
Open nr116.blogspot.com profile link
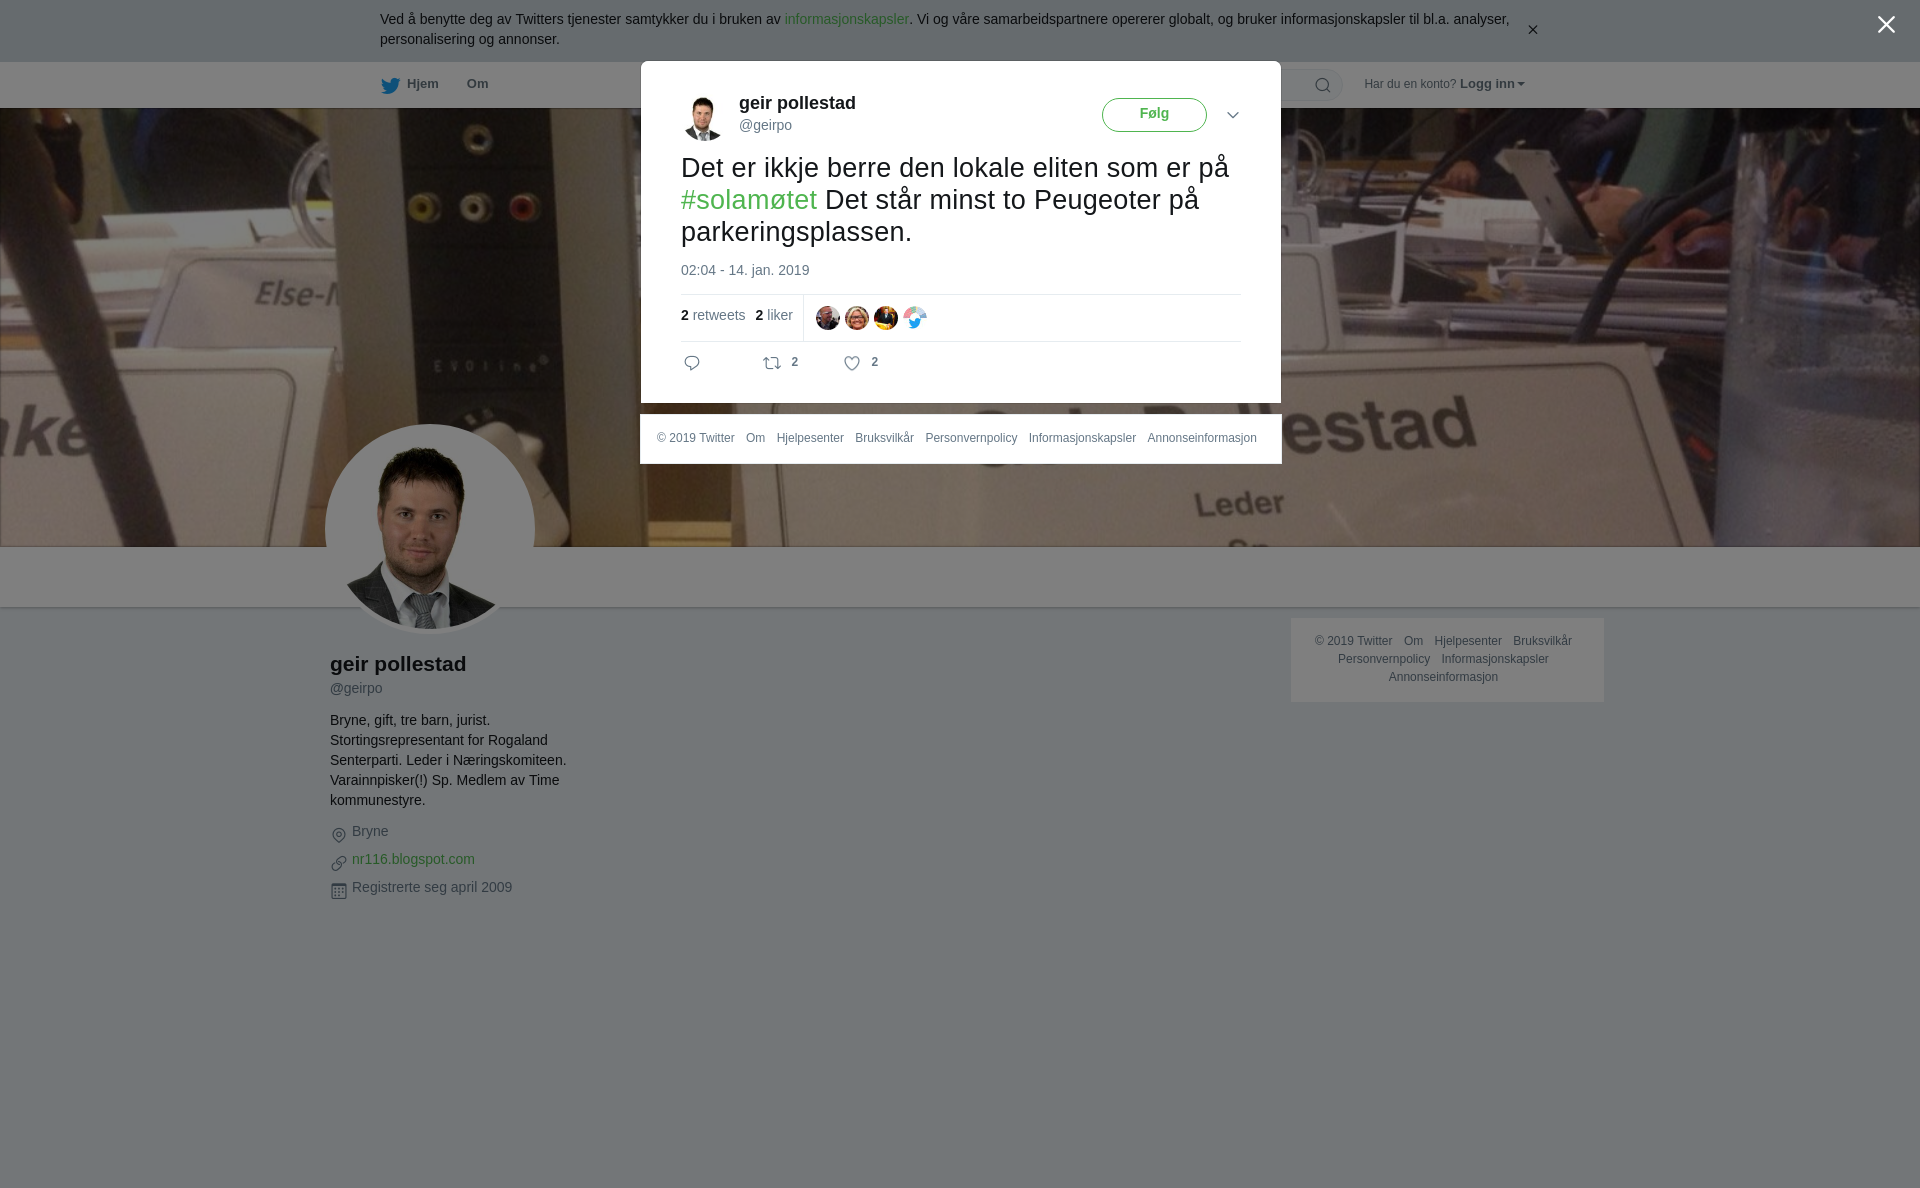(x=413, y=859)
